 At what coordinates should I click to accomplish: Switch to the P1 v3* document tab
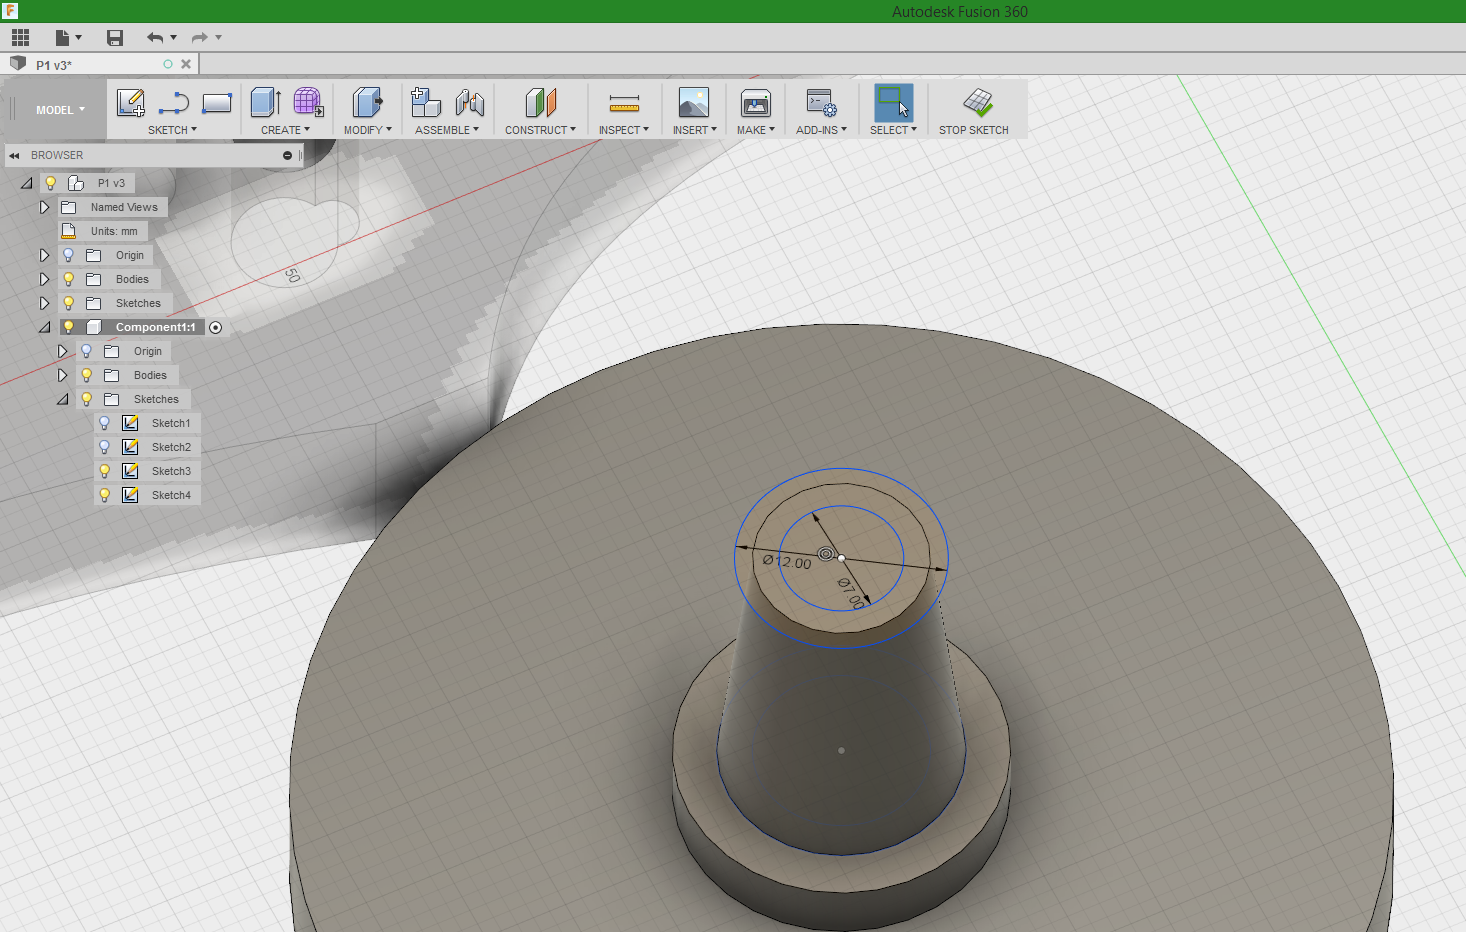tap(54, 65)
